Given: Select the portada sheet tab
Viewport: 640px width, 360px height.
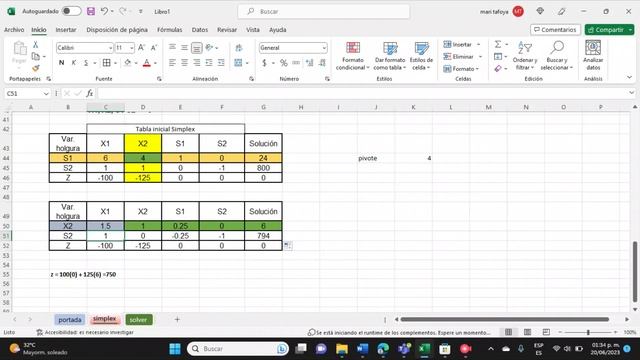Looking at the screenshot, I should [69, 320].
